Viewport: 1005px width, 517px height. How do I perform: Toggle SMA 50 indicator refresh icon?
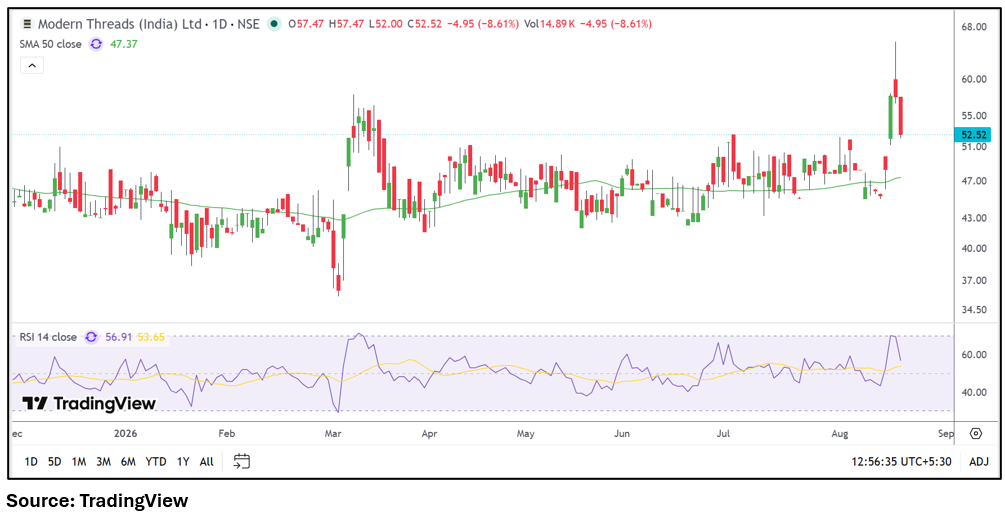point(96,44)
